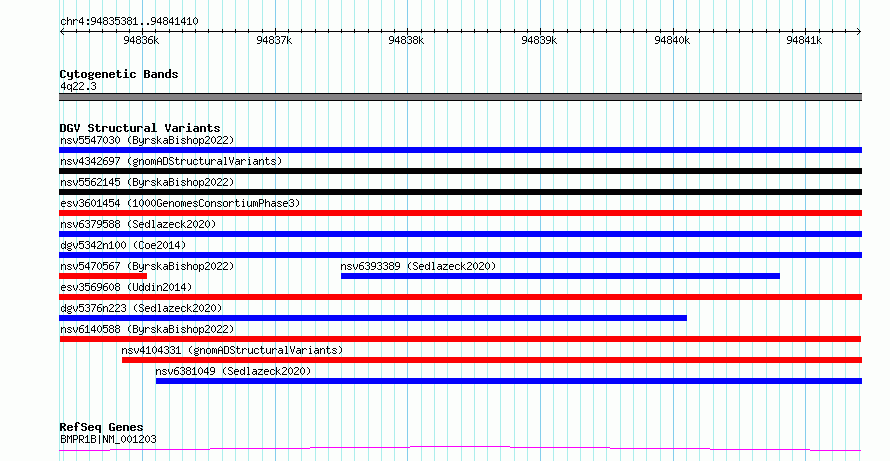Select the blue bar under nsv5547030
The width and height of the screenshot is (890, 461).
(x=460, y=150)
